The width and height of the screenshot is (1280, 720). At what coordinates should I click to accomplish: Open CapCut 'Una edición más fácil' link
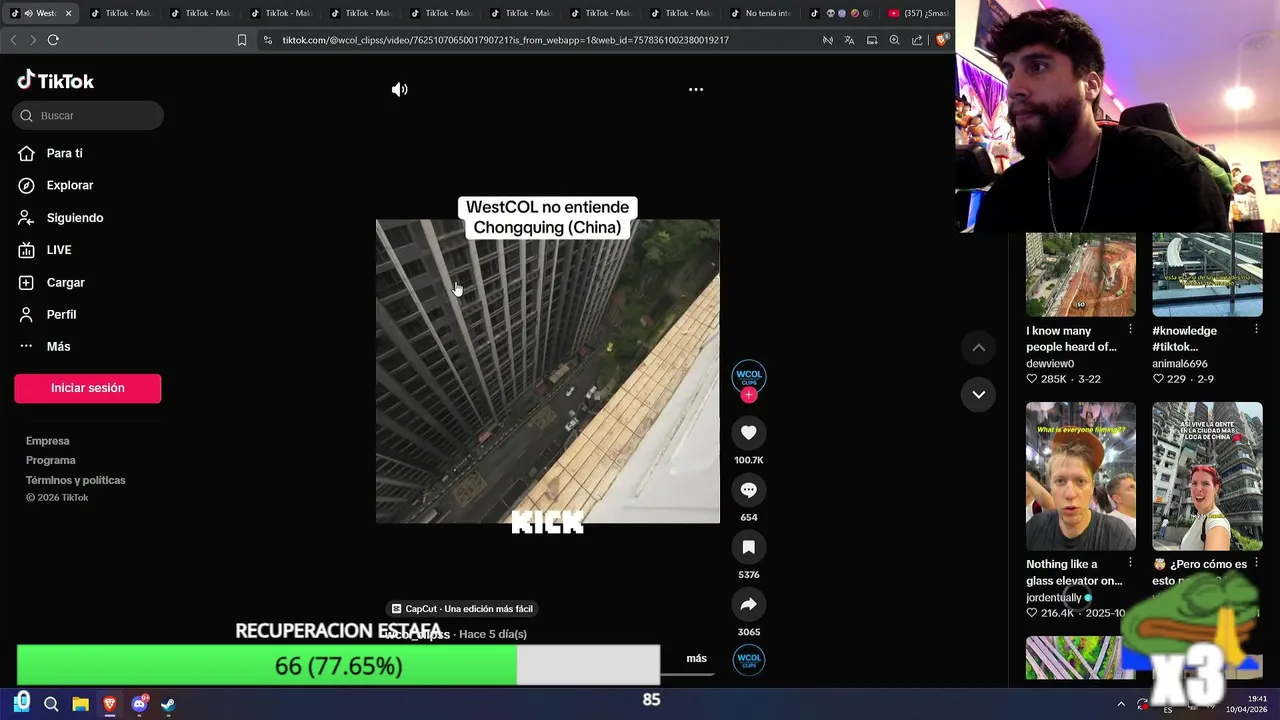pyautogui.click(x=462, y=608)
